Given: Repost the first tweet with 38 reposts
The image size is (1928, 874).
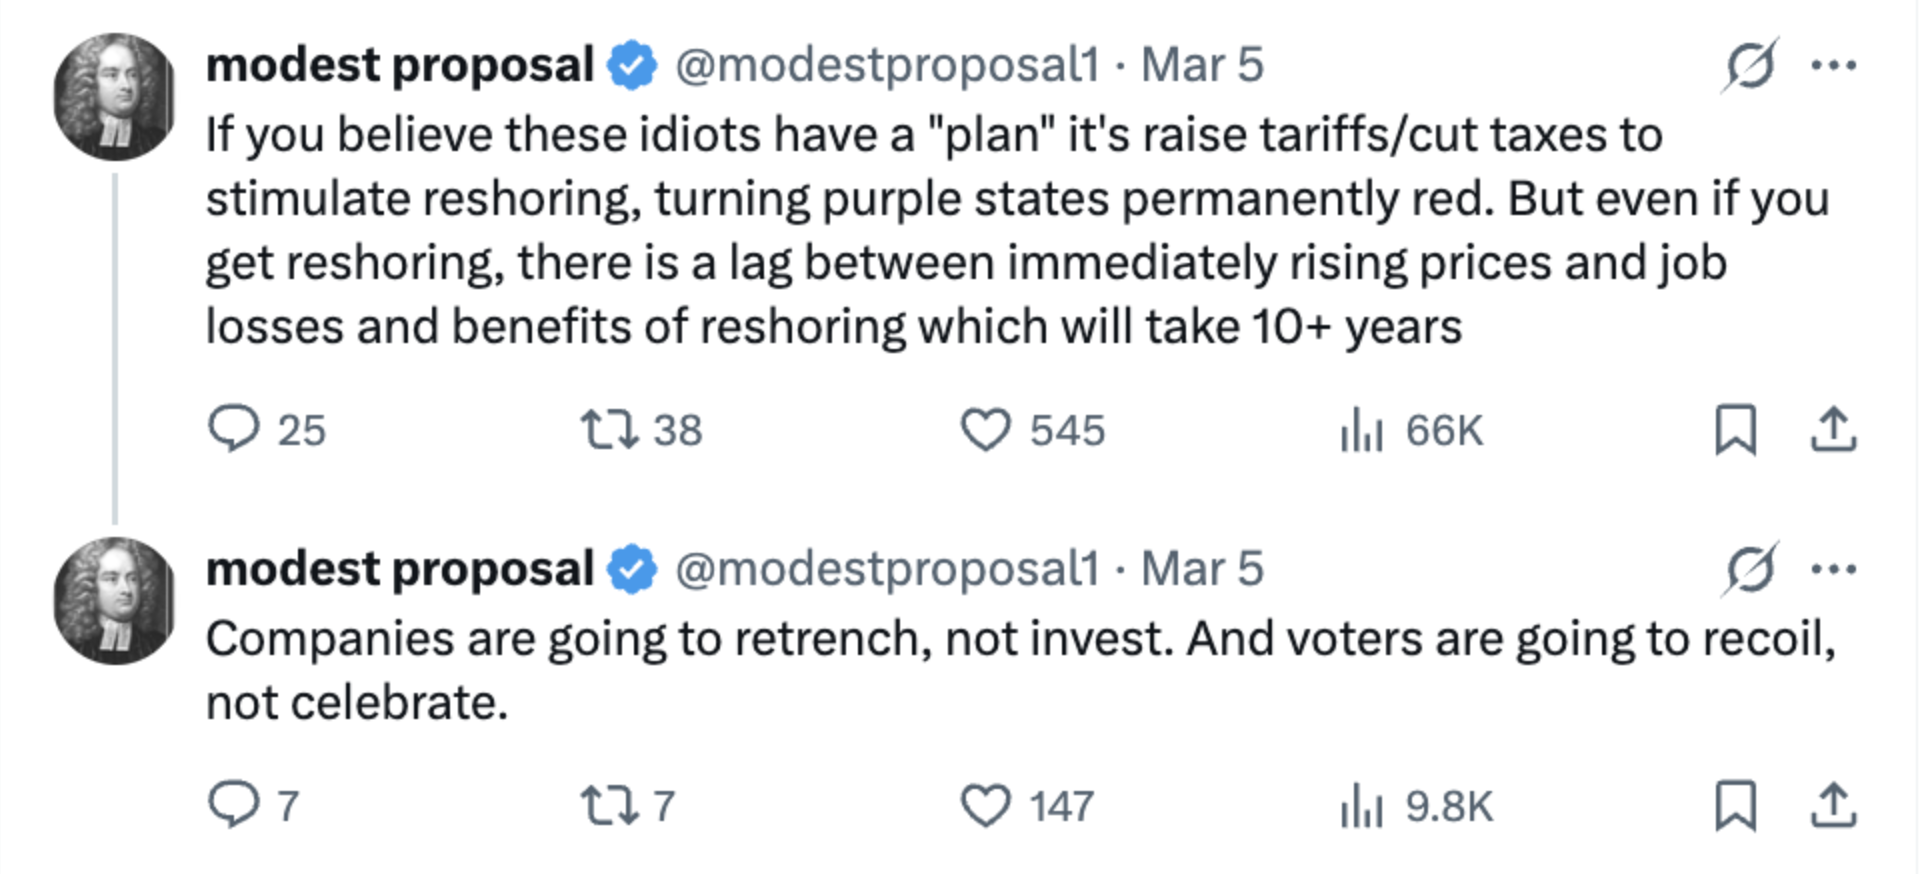Looking at the screenshot, I should tap(609, 429).
